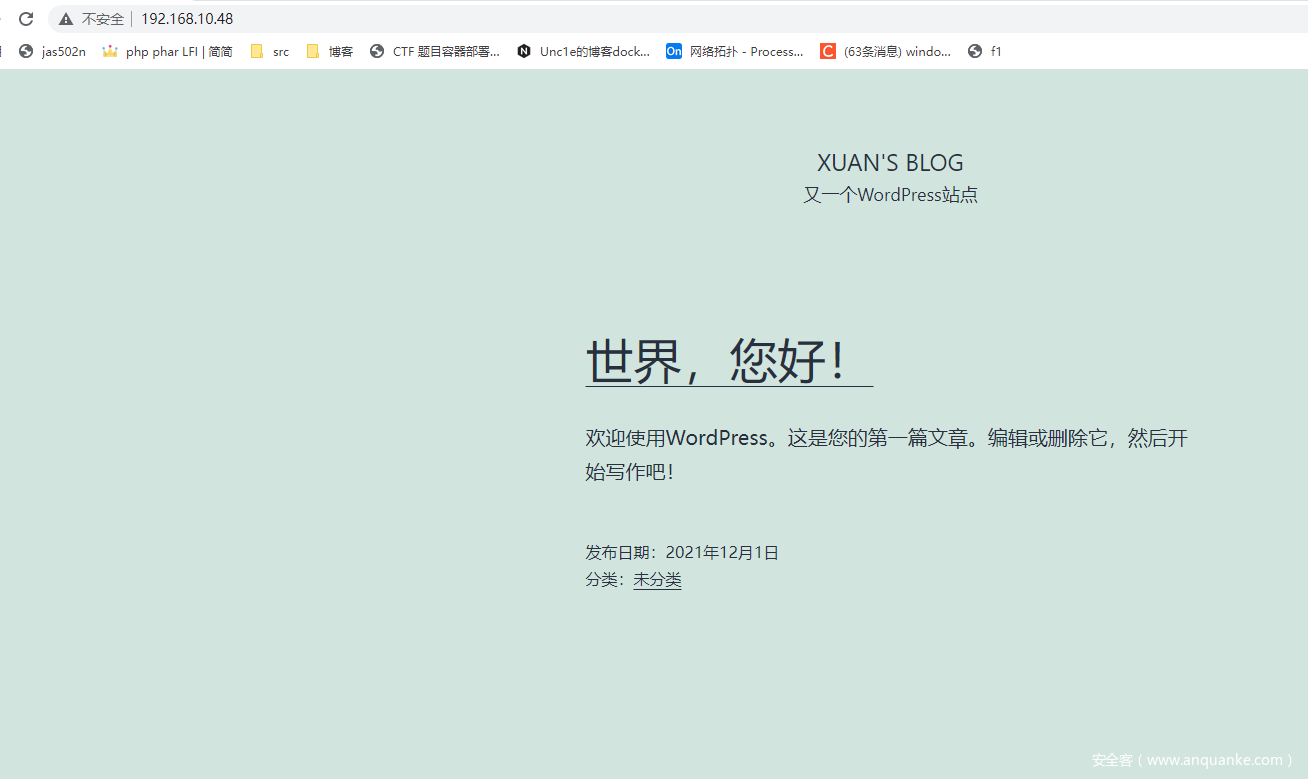Open the src bookmarks folder
This screenshot has height=779, width=1308.
click(270, 51)
